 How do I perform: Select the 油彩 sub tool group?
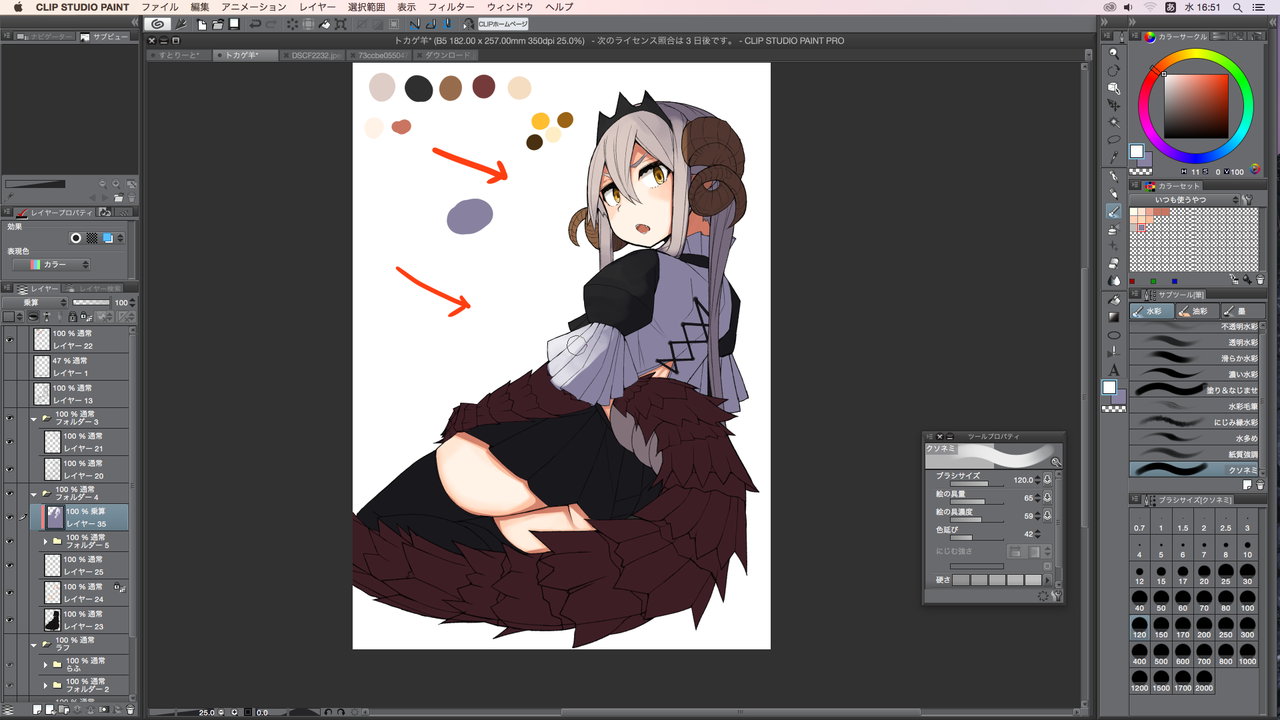(1197, 312)
